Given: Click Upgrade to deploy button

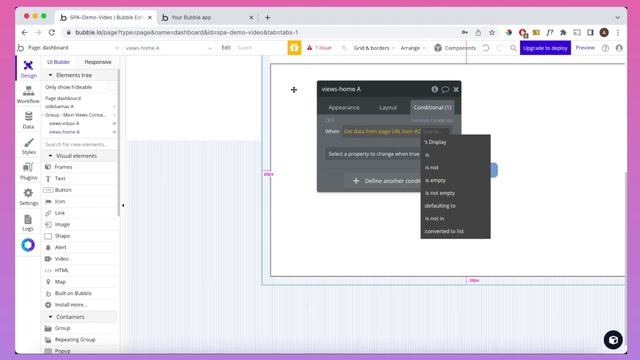Looking at the screenshot, I should 545,48.
